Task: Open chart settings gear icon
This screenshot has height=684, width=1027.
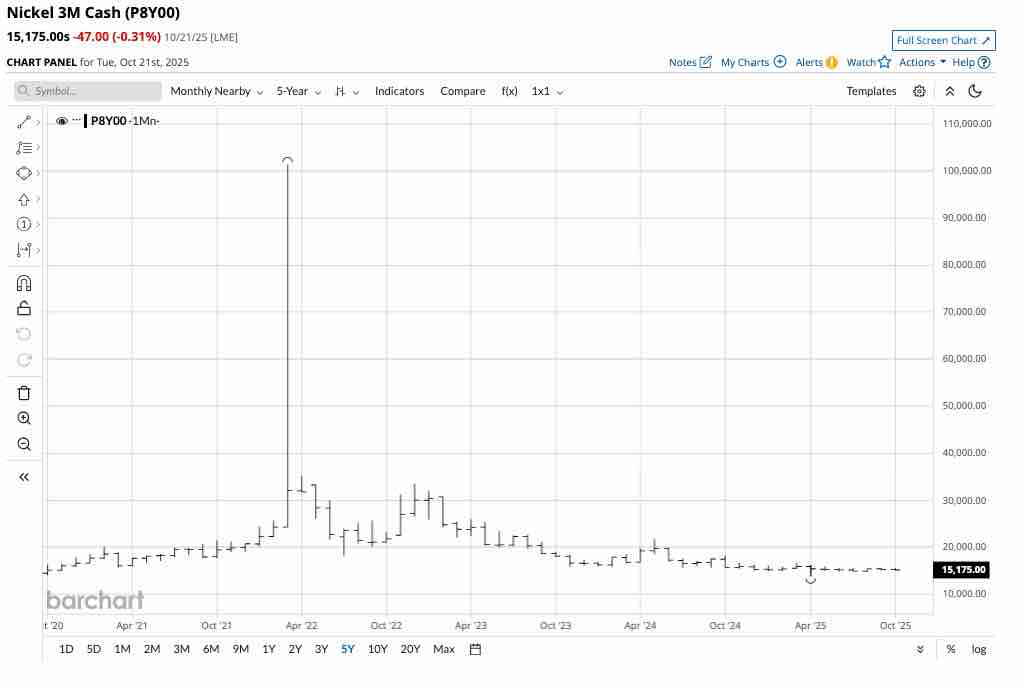Action: [x=919, y=91]
